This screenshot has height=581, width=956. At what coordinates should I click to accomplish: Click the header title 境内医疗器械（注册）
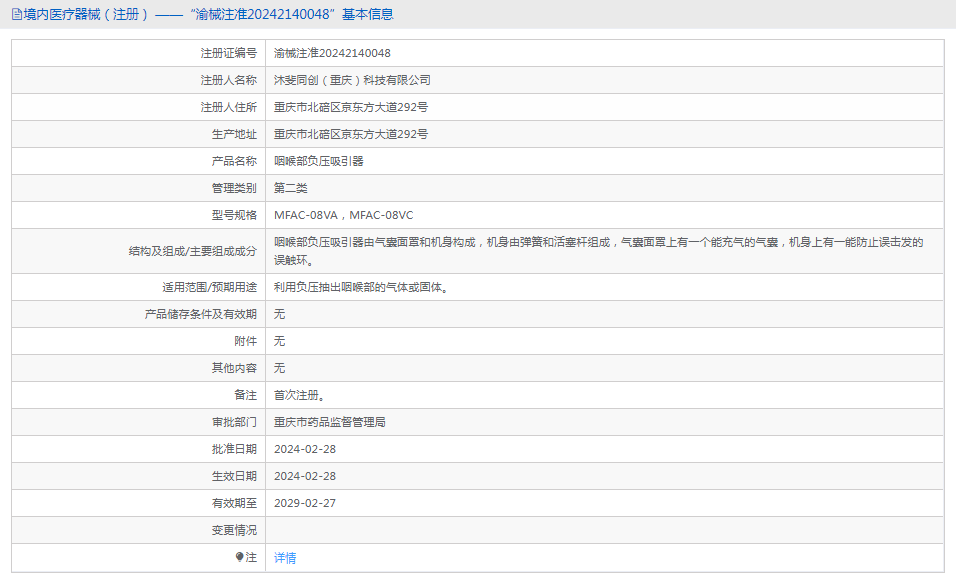click(x=86, y=14)
